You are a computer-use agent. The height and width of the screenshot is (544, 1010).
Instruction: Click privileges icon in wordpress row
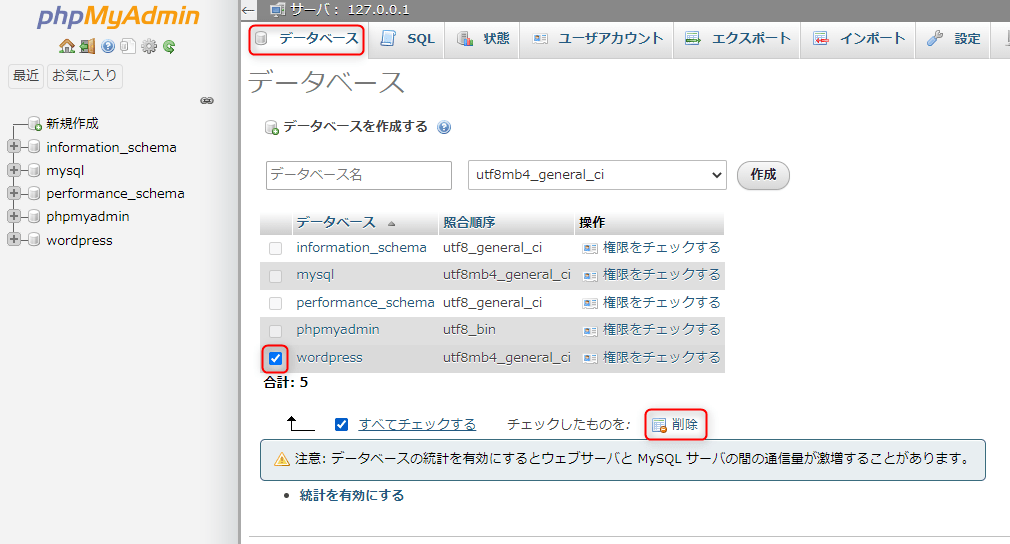pos(589,358)
